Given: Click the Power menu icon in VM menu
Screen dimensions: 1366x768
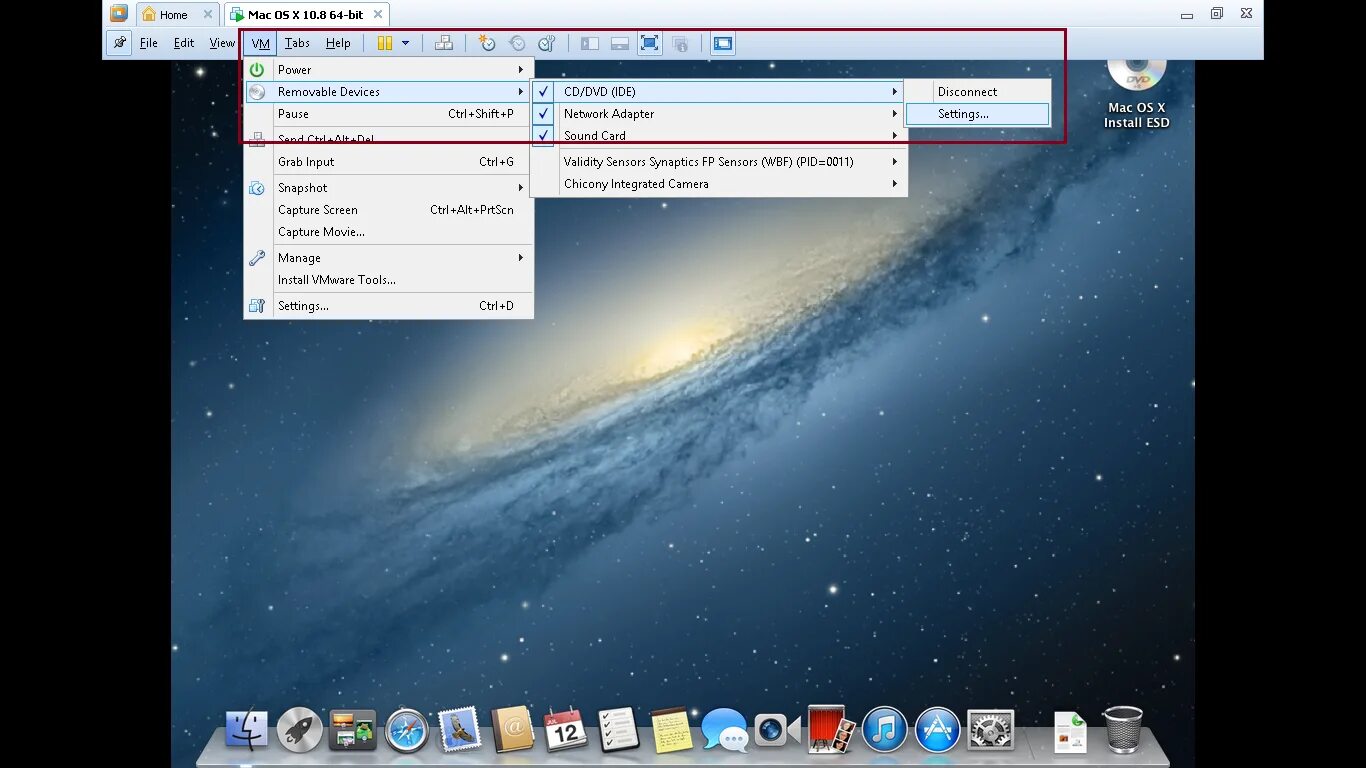Looking at the screenshot, I should click(258, 70).
